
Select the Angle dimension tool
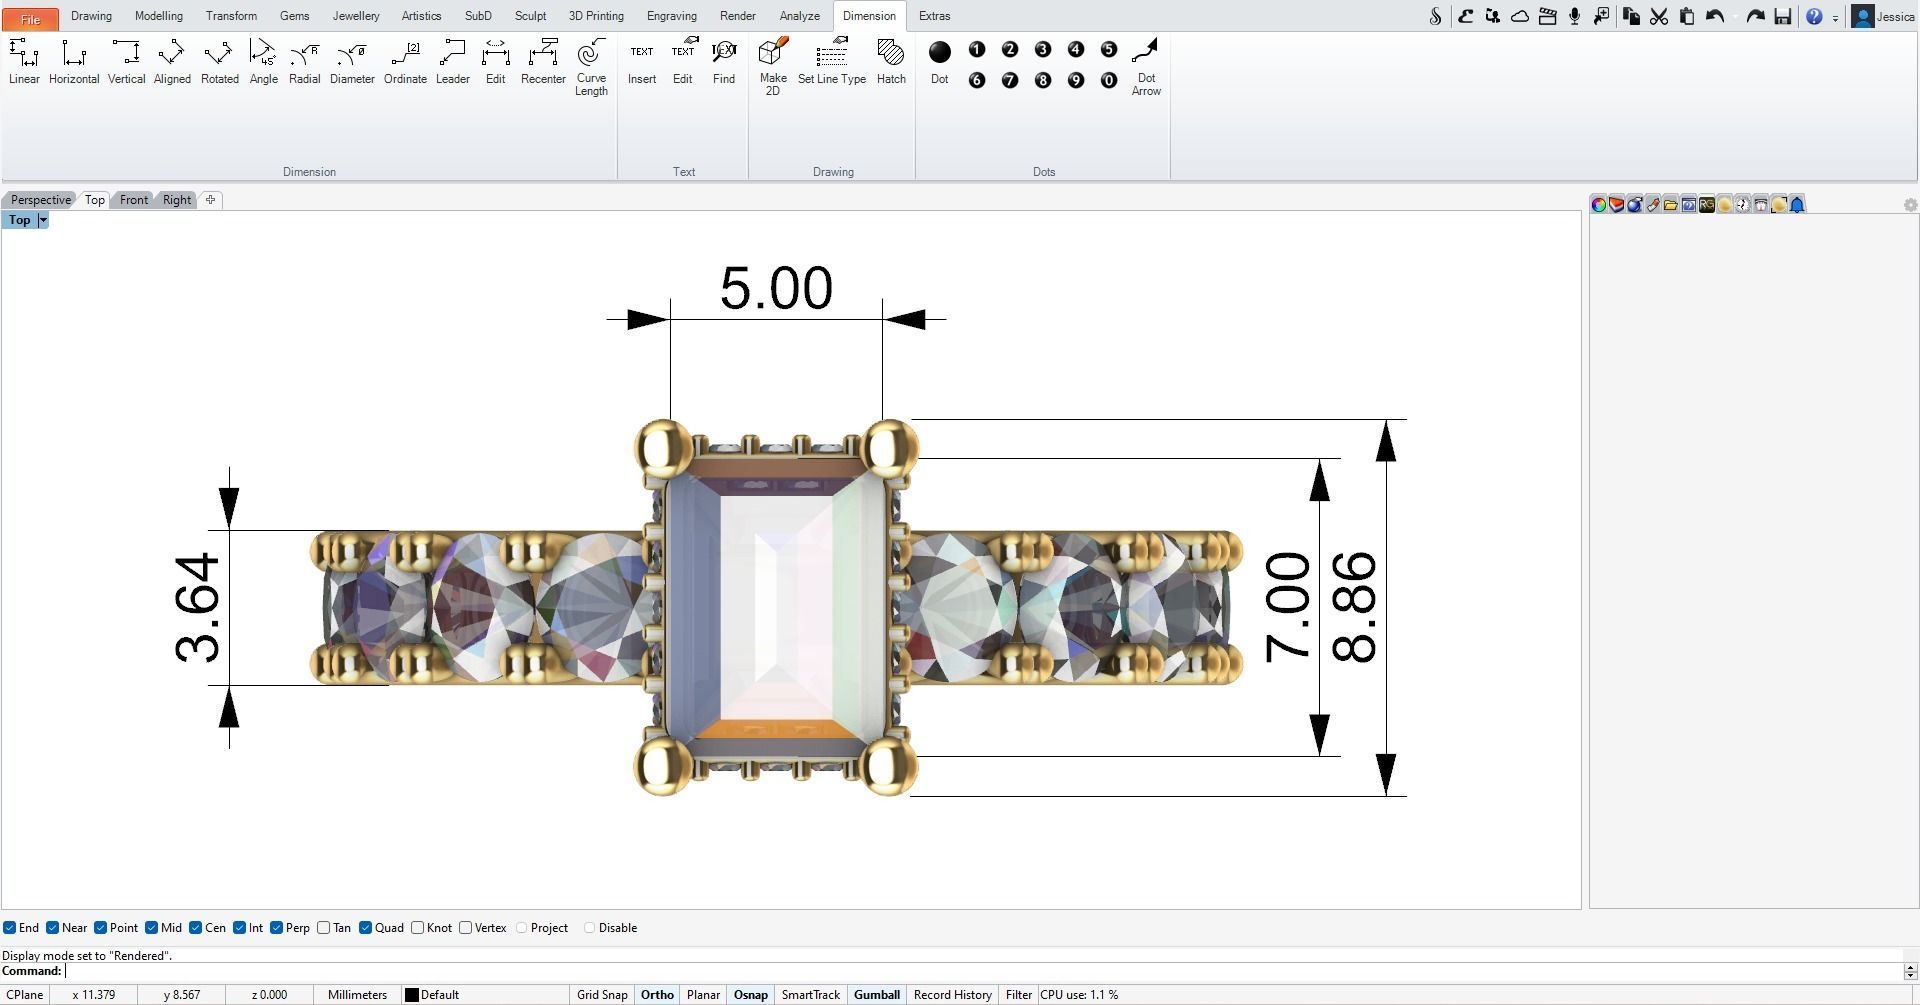coord(263,62)
